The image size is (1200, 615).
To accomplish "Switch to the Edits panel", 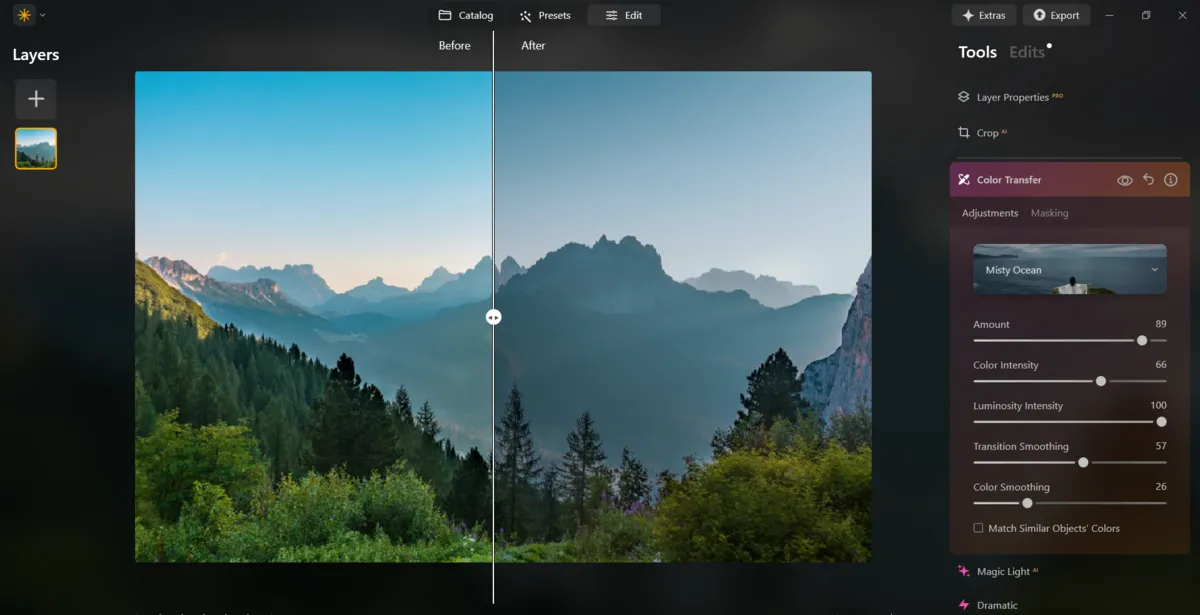I will (x=1027, y=51).
